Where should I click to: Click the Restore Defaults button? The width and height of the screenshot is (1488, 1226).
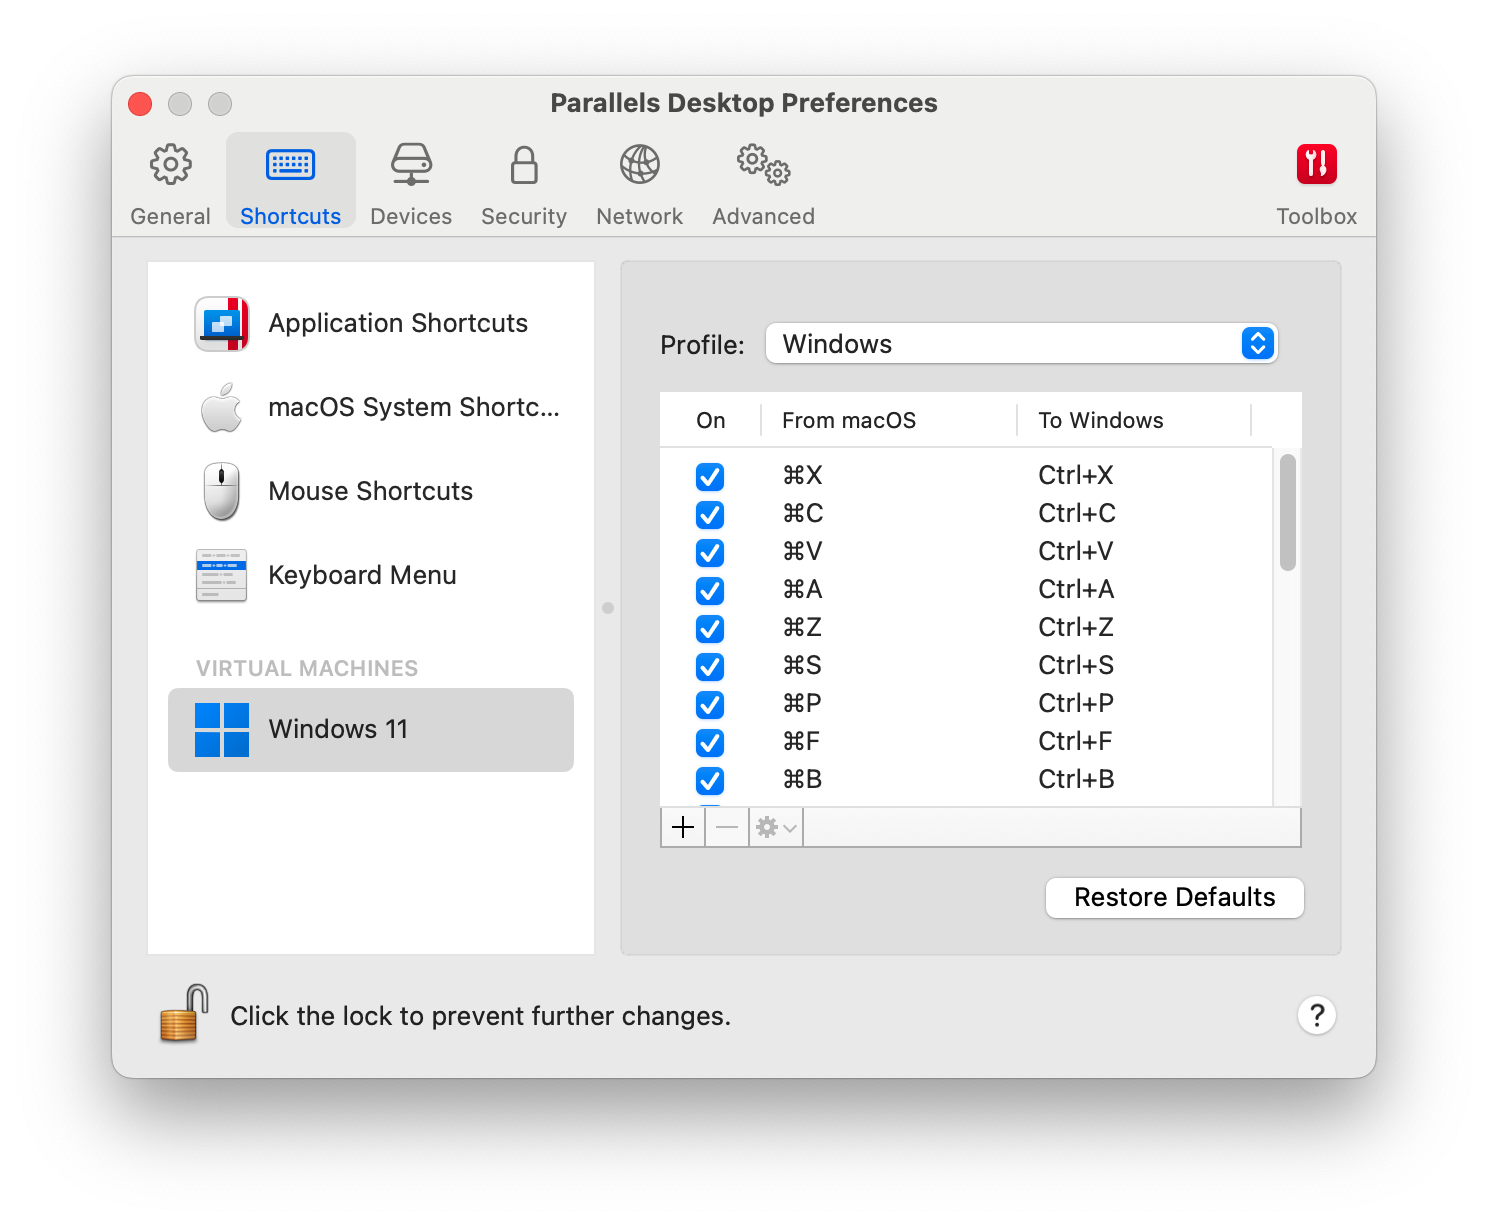[1174, 897]
